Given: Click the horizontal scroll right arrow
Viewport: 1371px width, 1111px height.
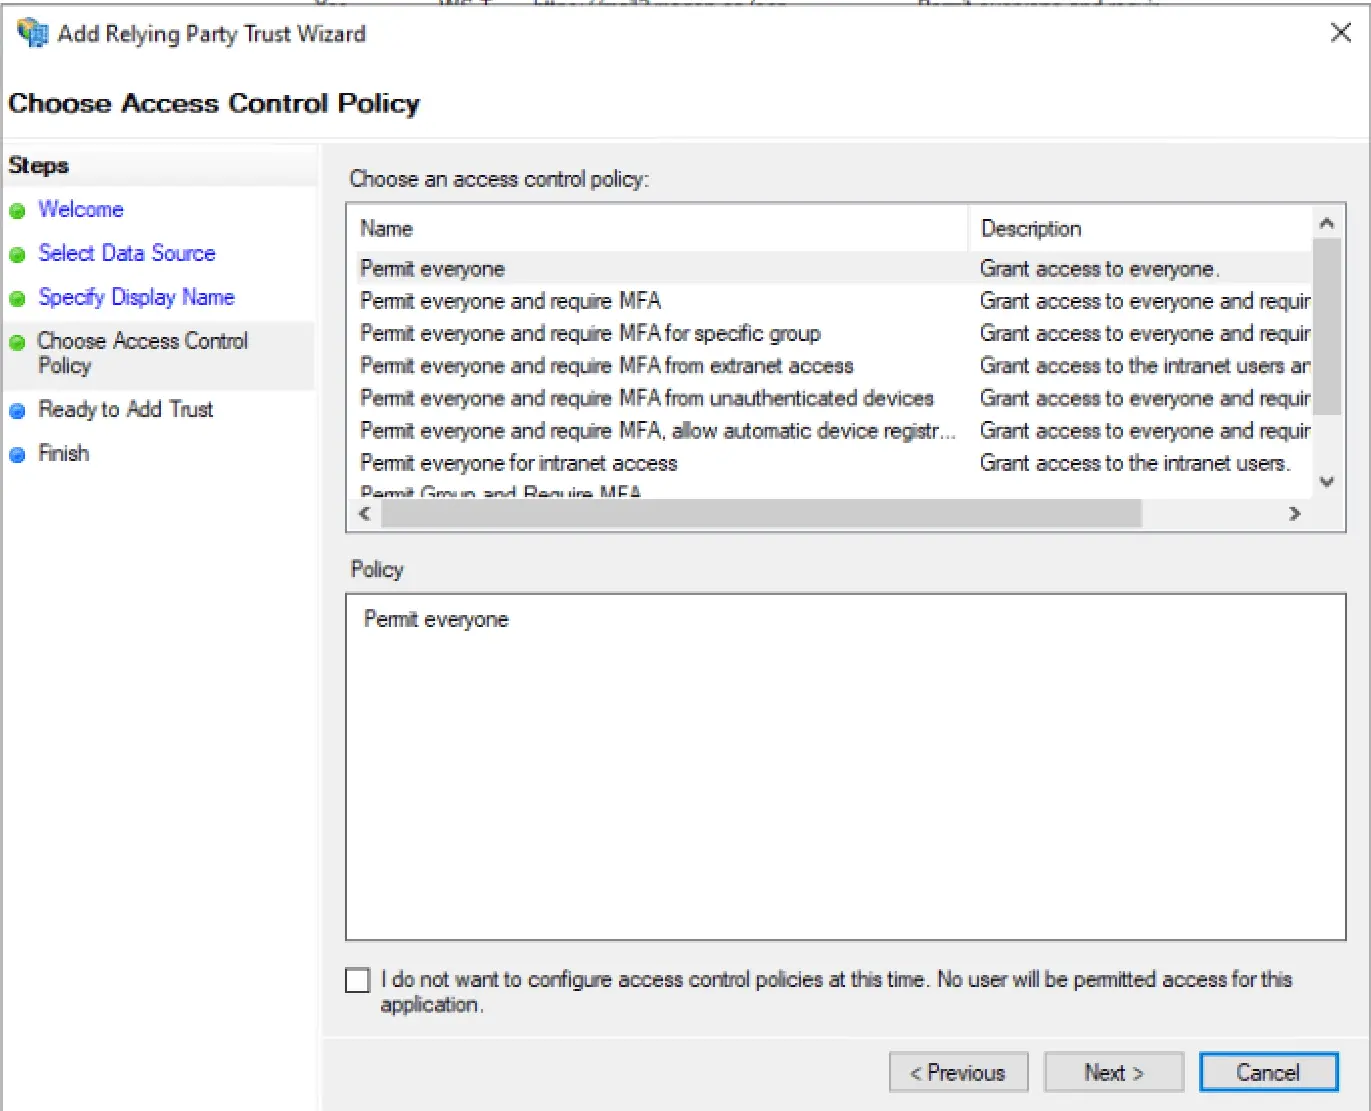Looking at the screenshot, I should pyautogui.click(x=1295, y=514).
